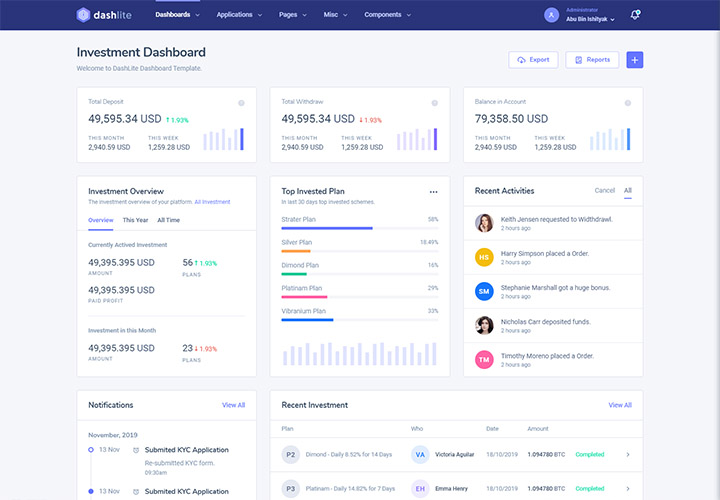The height and width of the screenshot is (500, 720).
Task: Click the DashLite logo icon
Action: [84, 15]
